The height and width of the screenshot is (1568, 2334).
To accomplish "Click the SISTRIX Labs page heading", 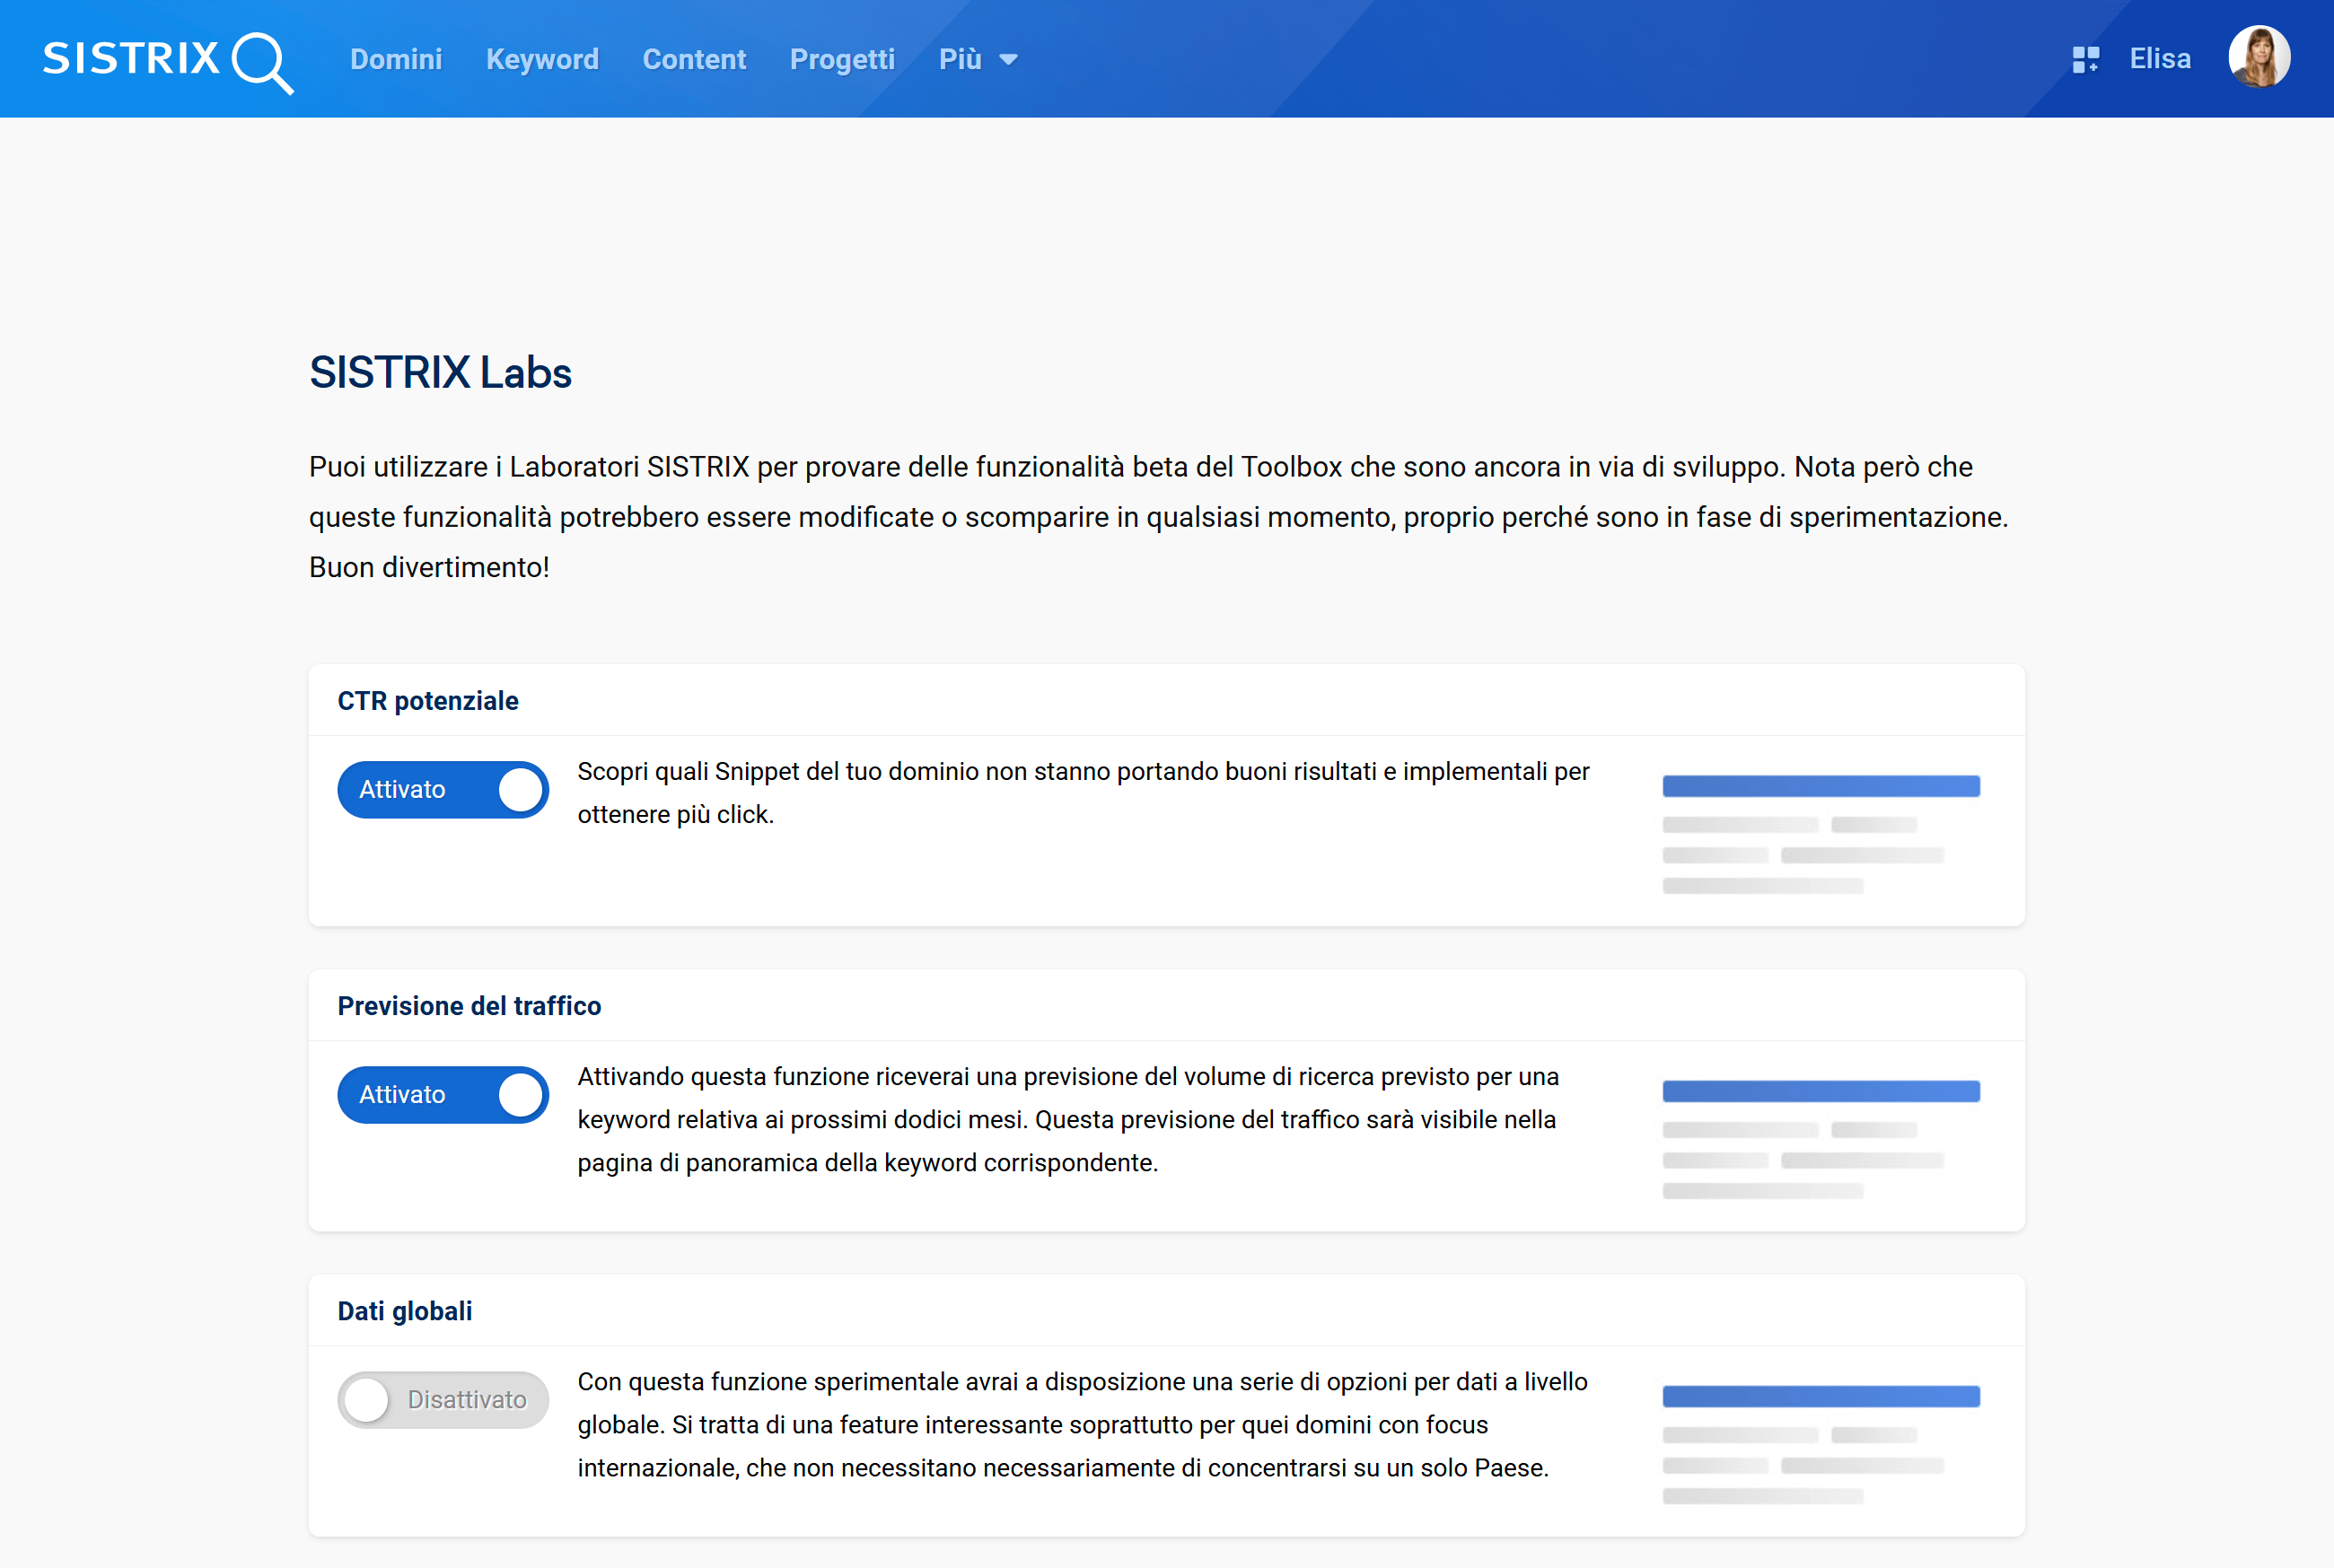I will pos(440,372).
